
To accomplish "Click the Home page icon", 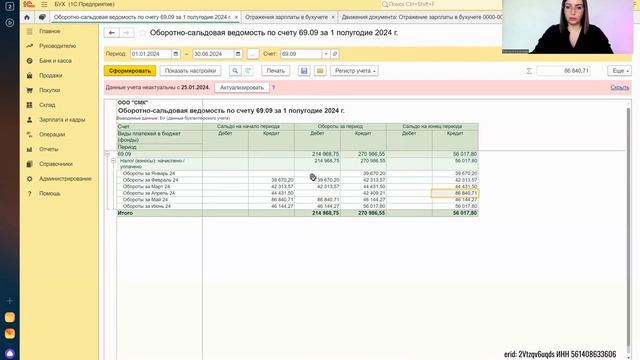I will 27,17.
